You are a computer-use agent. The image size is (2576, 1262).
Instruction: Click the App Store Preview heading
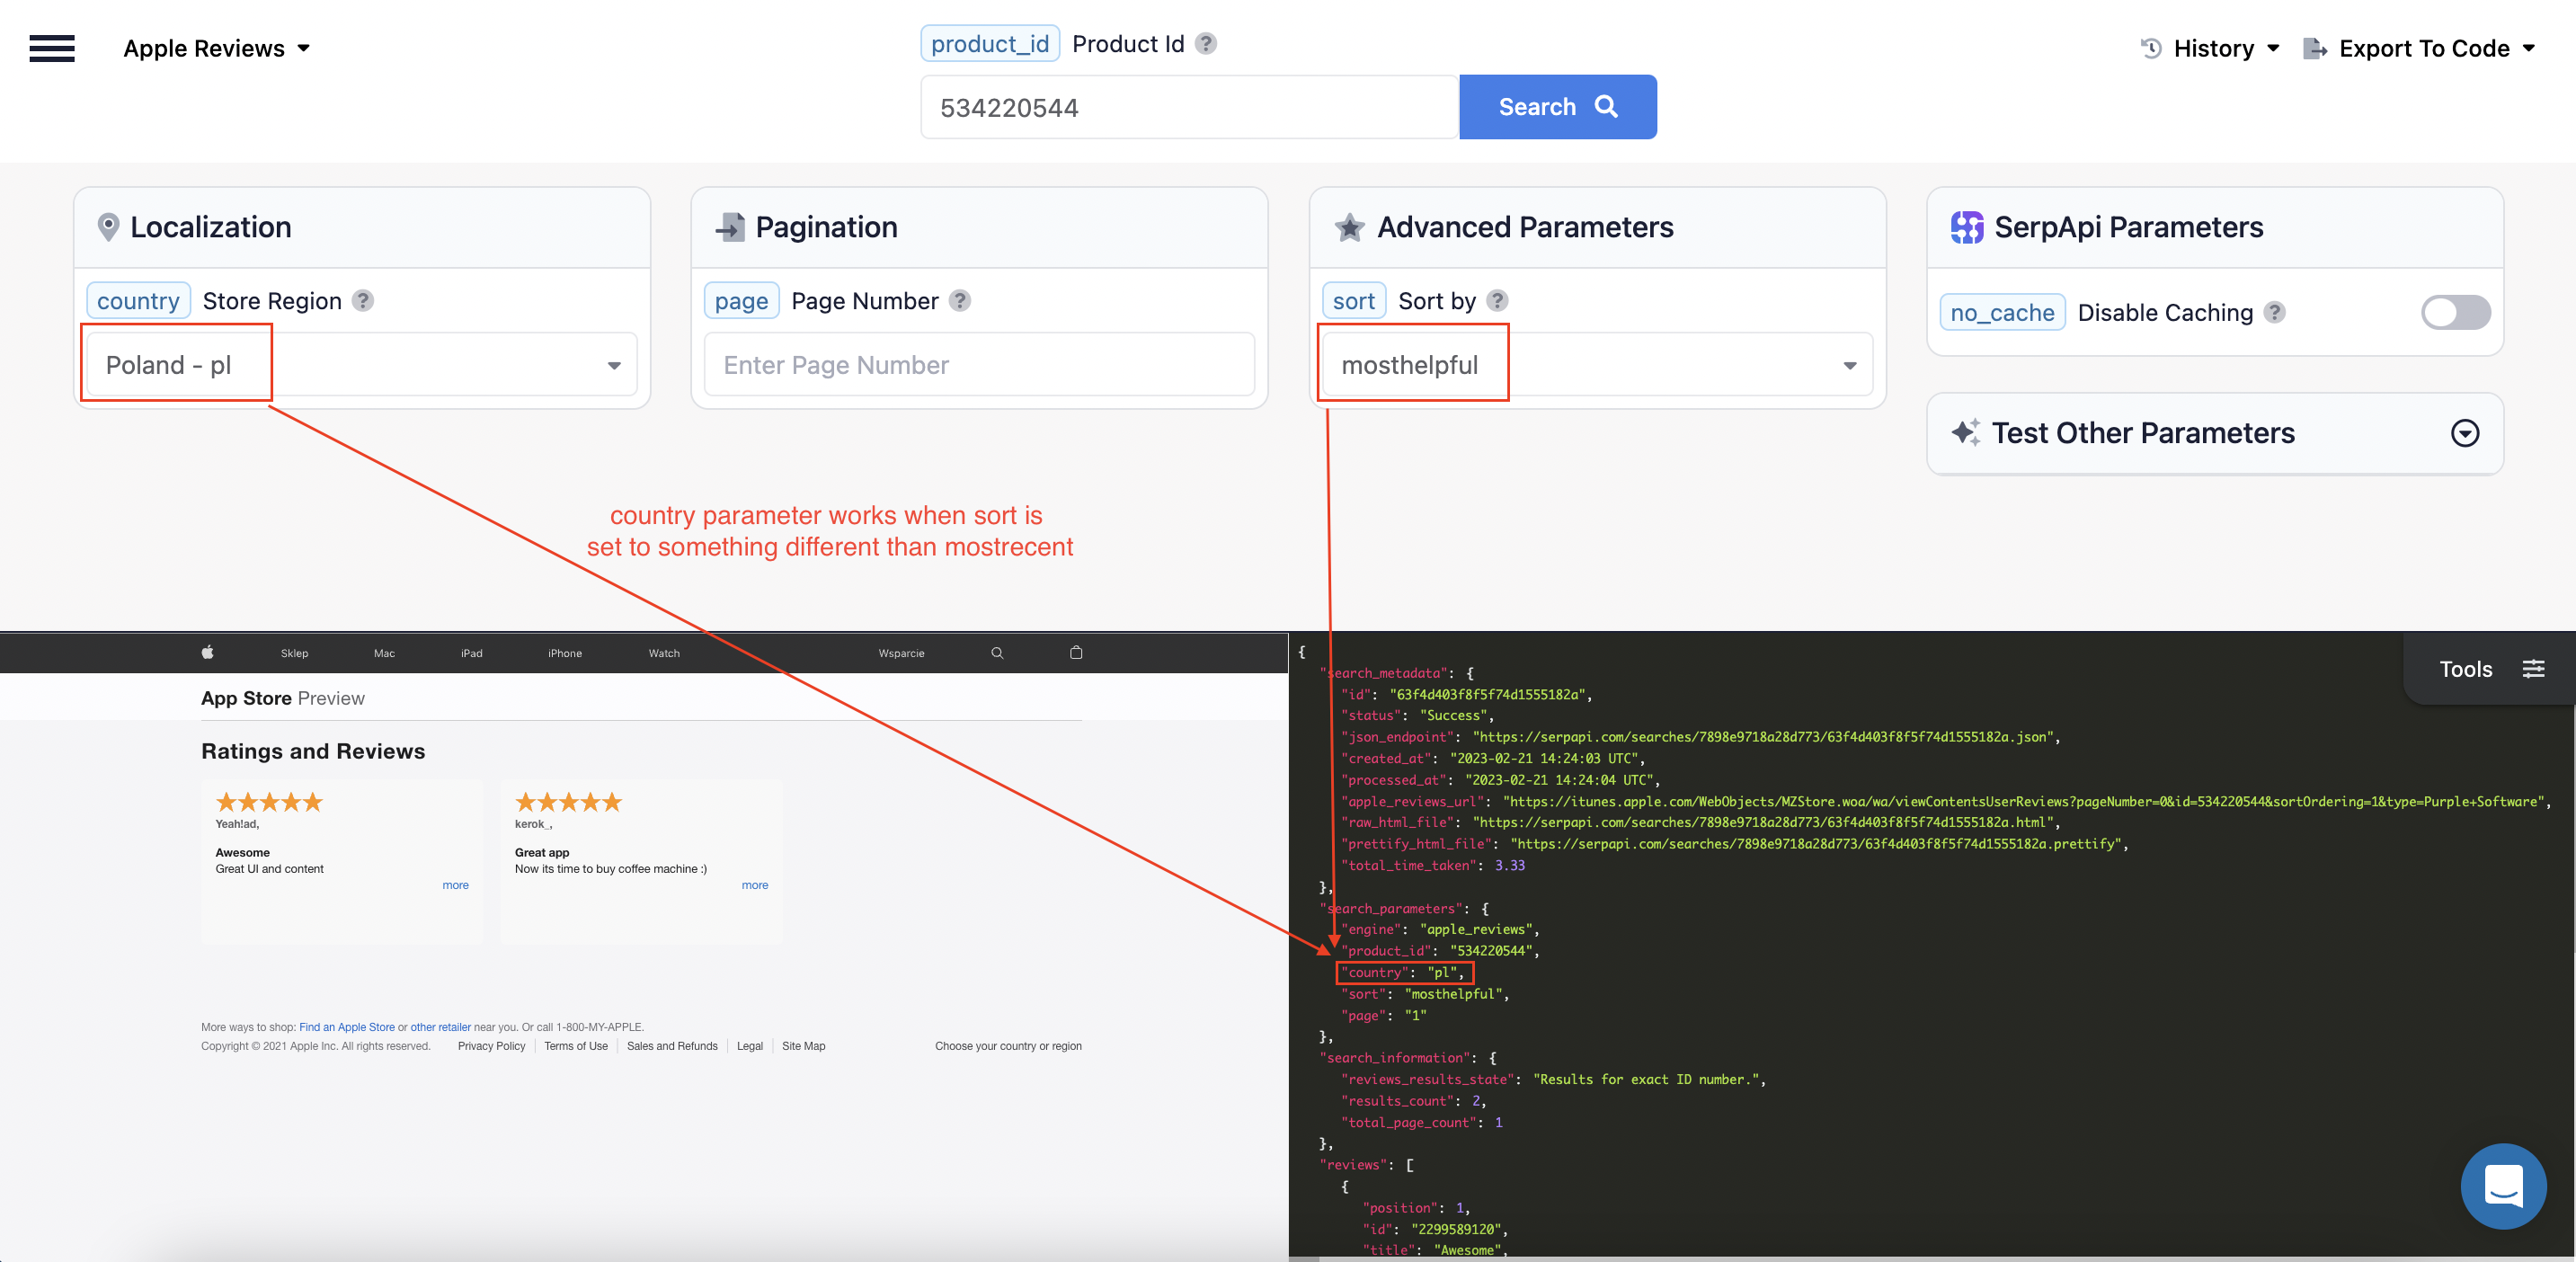(283, 698)
